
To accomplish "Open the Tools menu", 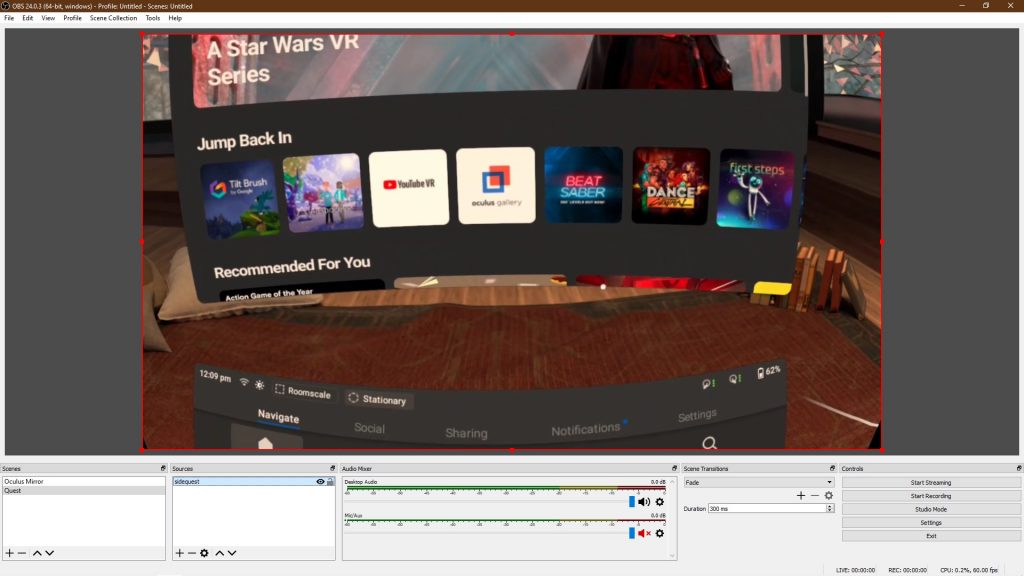I will pos(153,18).
